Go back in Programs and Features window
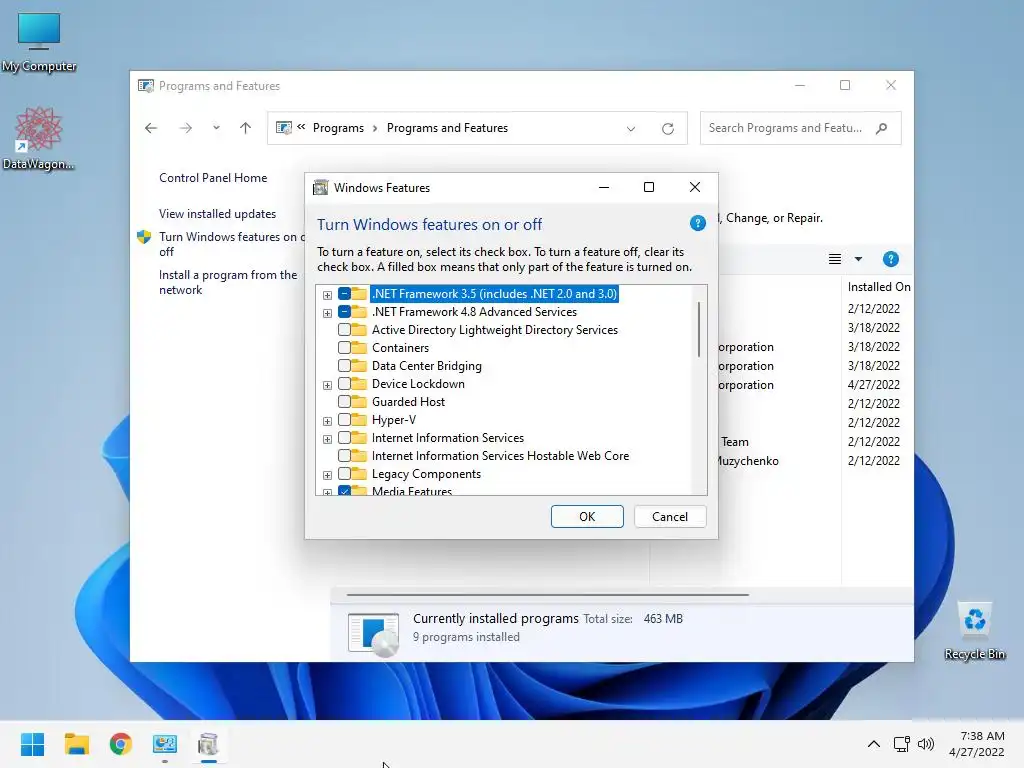The height and width of the screenshot is (768, 1024). [151, 128]
